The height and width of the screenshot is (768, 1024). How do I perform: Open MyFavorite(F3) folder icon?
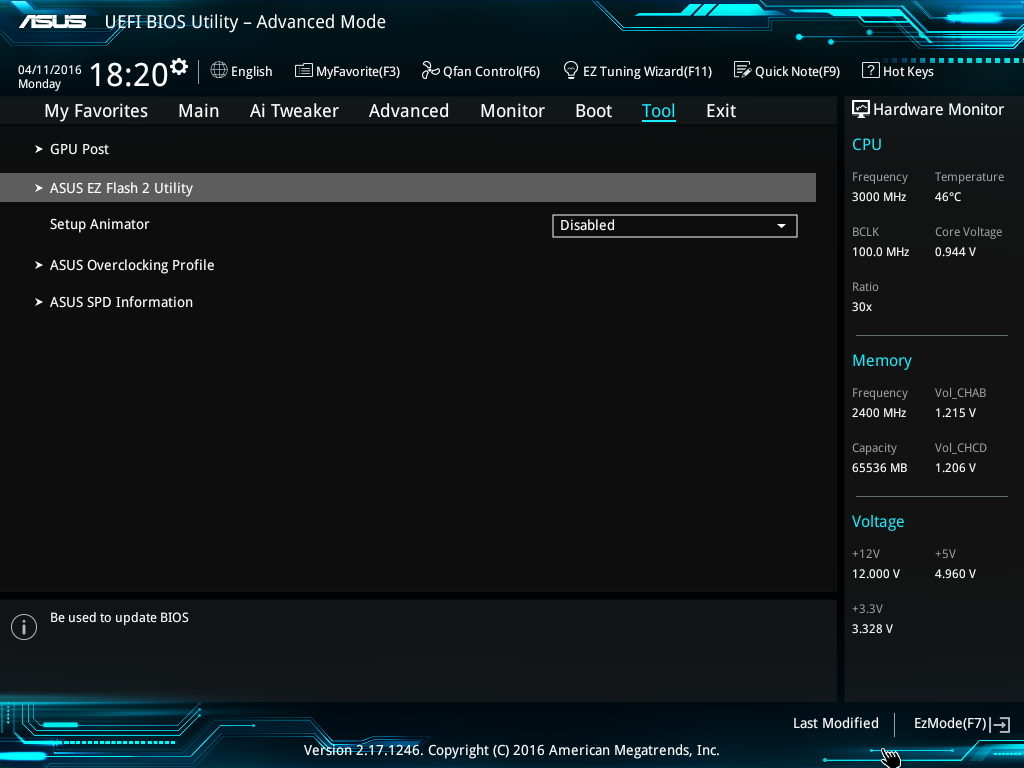(x=304, y=71)
